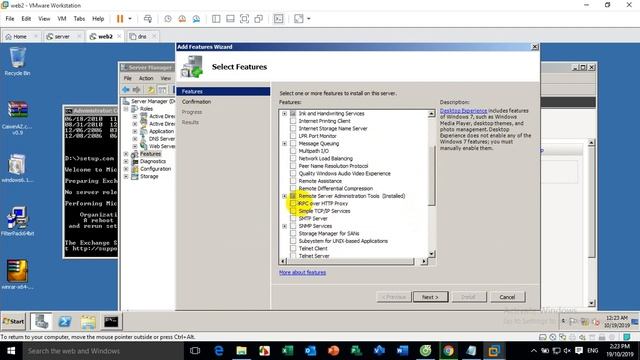The width and height of the screenshot is (640, 360).
Task: Select Telnet Server feature label
Action: [x=314, y=256]
